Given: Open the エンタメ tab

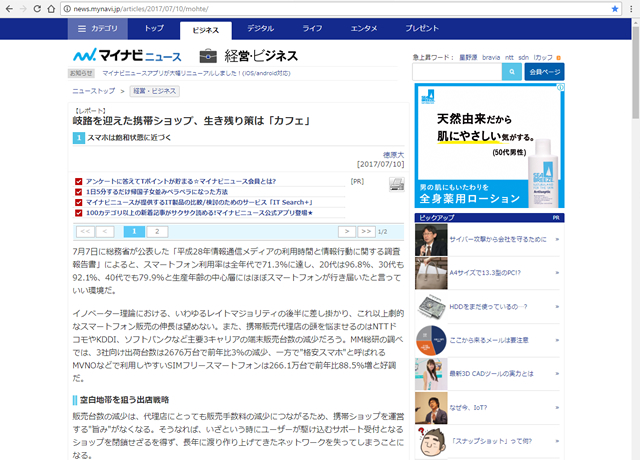Looking at the screenshot, I should tap(365, 31).
